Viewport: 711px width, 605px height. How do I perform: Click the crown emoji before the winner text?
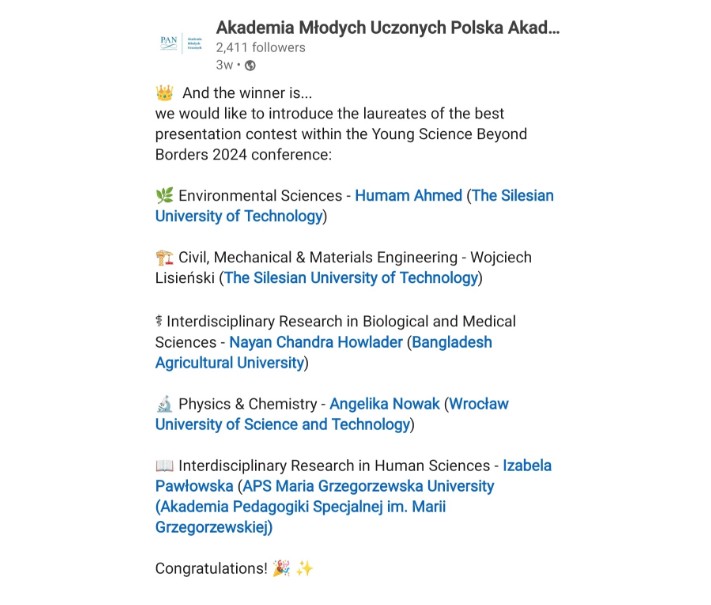(x=164, y=93)
